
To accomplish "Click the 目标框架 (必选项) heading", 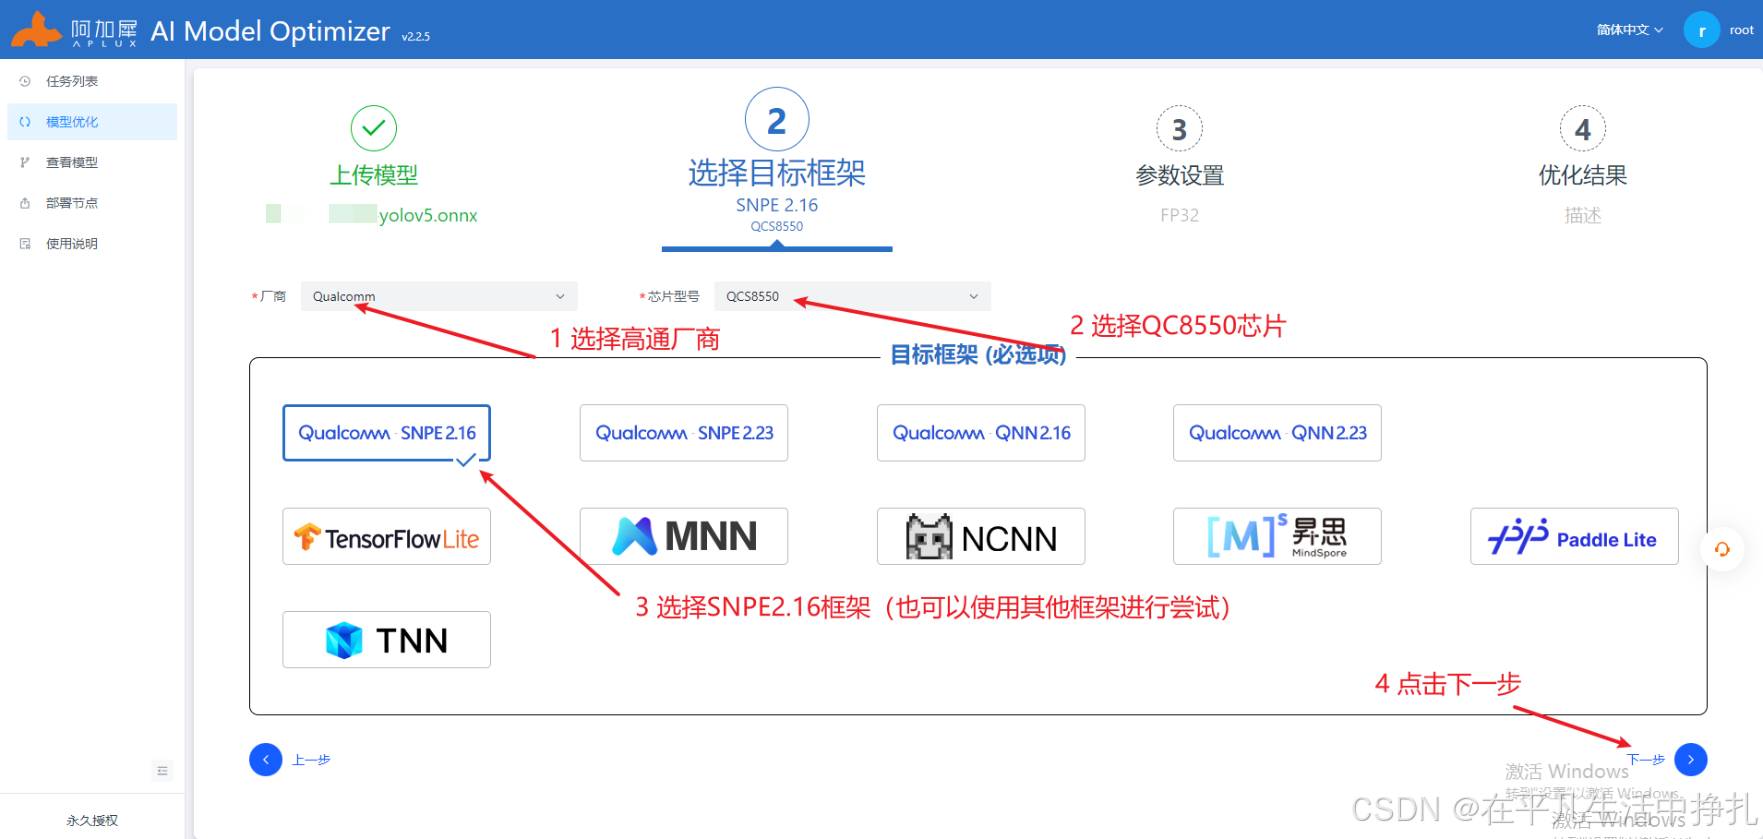I will 978,355.
